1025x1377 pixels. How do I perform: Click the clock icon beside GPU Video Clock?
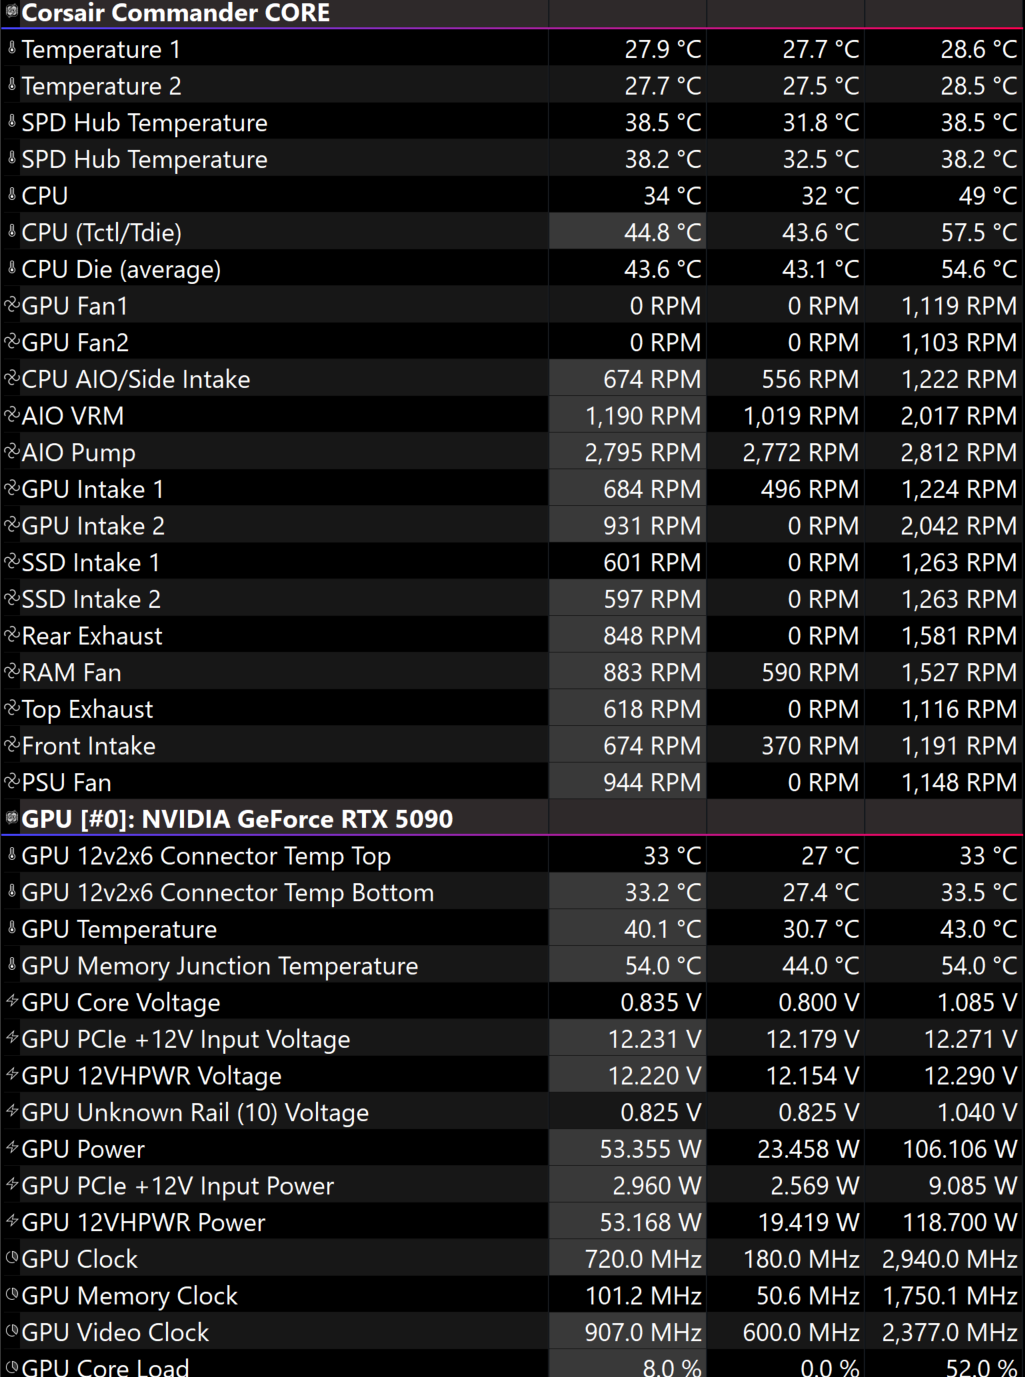pyautogui.click(x=12, y=1332)
